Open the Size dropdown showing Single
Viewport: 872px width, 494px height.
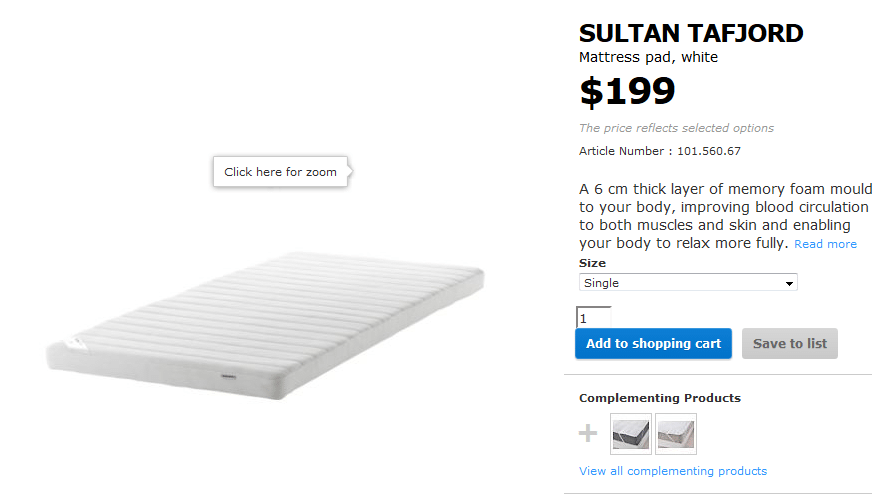(x=688, y=283)
